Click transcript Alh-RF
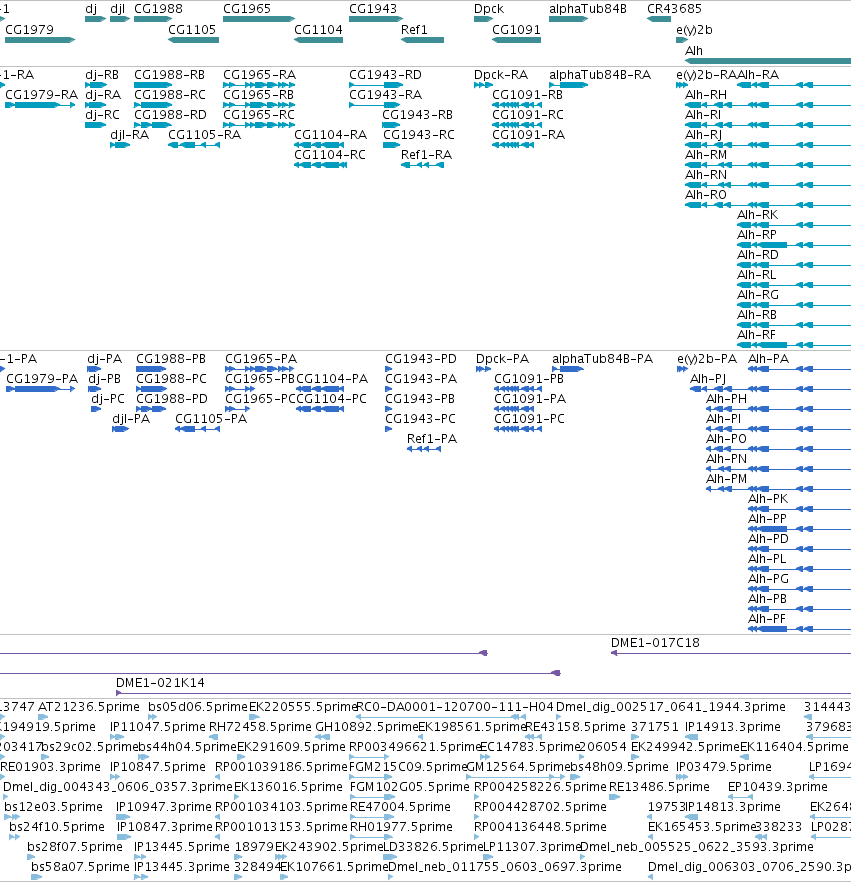Viewport: 851px width, 882px height. pos(794,345)
